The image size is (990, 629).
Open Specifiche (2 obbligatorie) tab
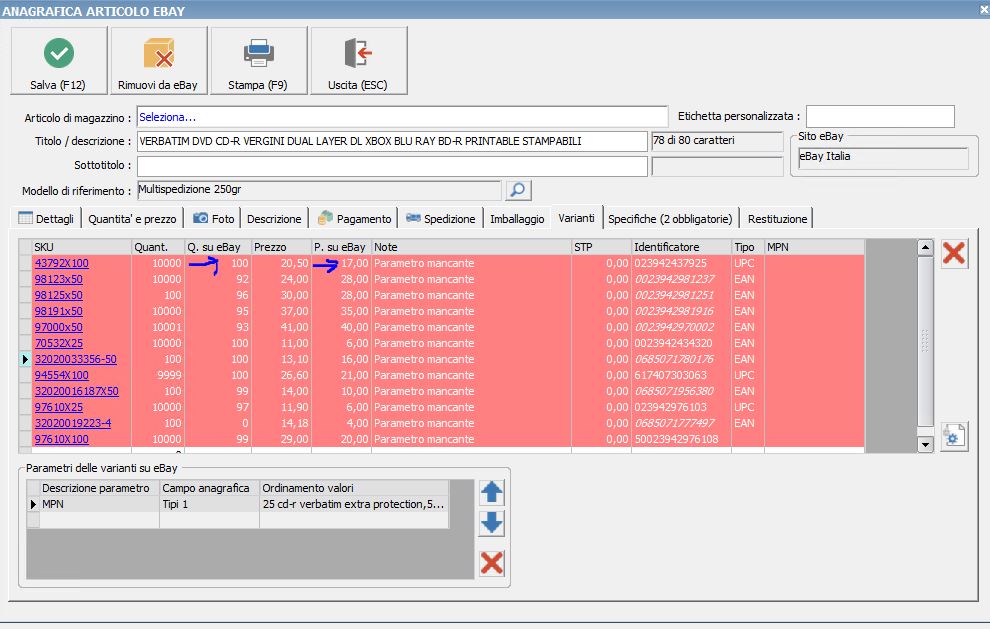pyautogui.click(x=671, y=219)
